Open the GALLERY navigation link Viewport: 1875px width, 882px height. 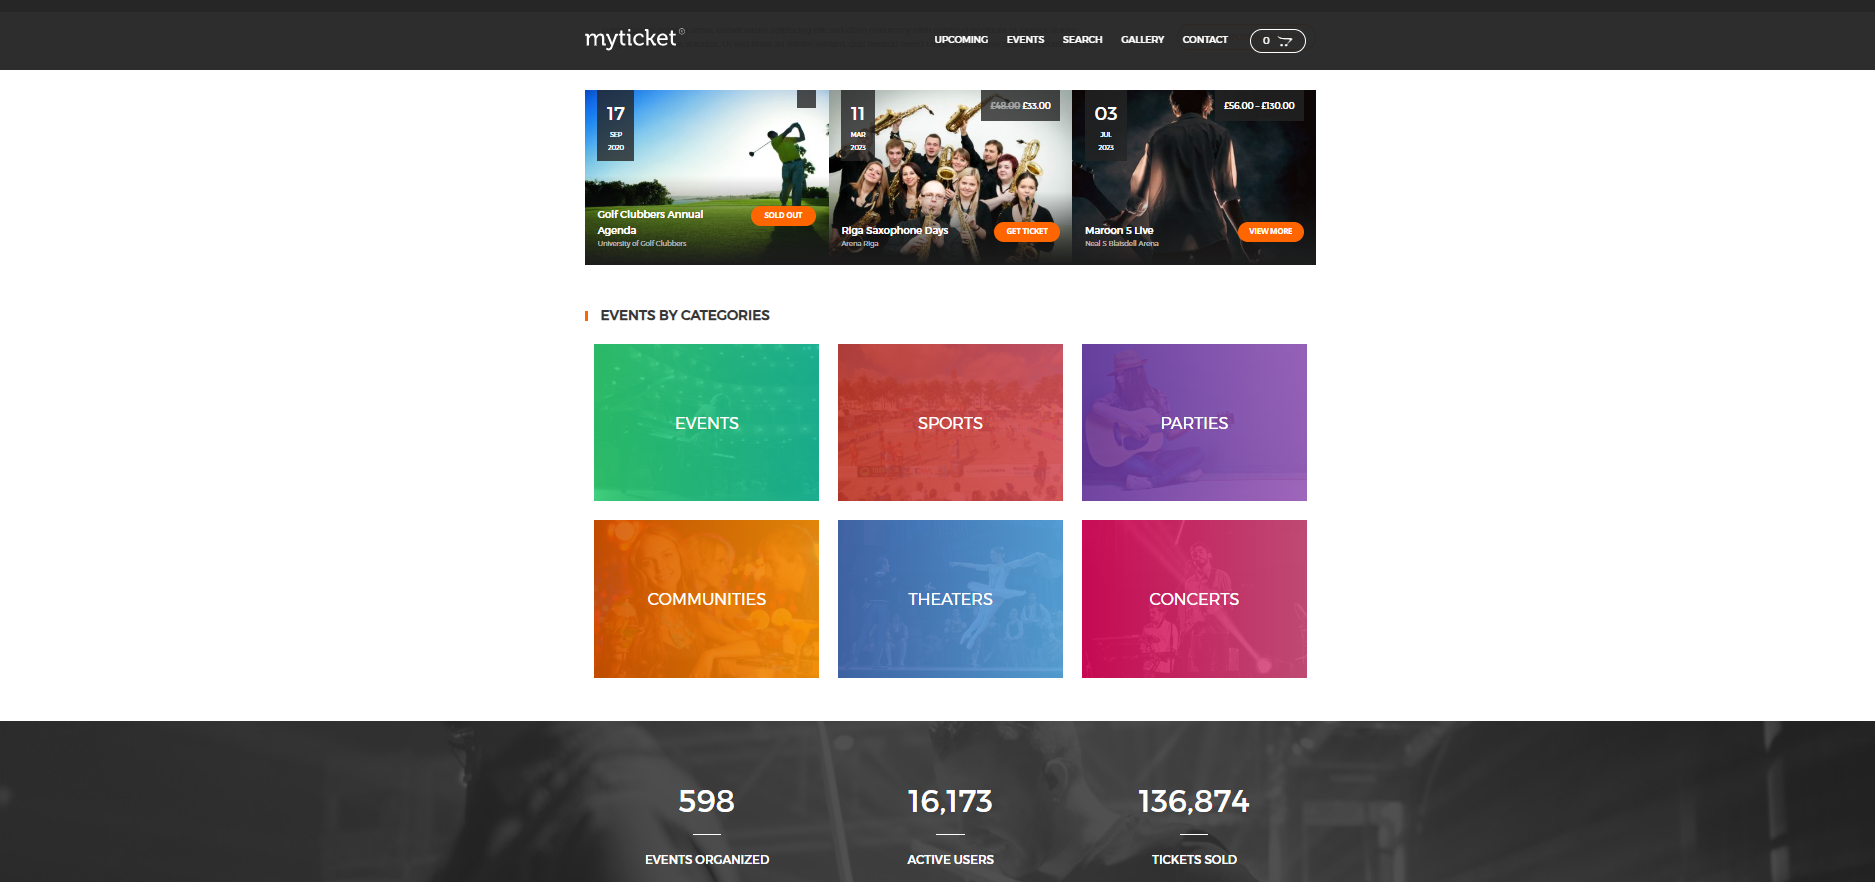coord(1142,40)
